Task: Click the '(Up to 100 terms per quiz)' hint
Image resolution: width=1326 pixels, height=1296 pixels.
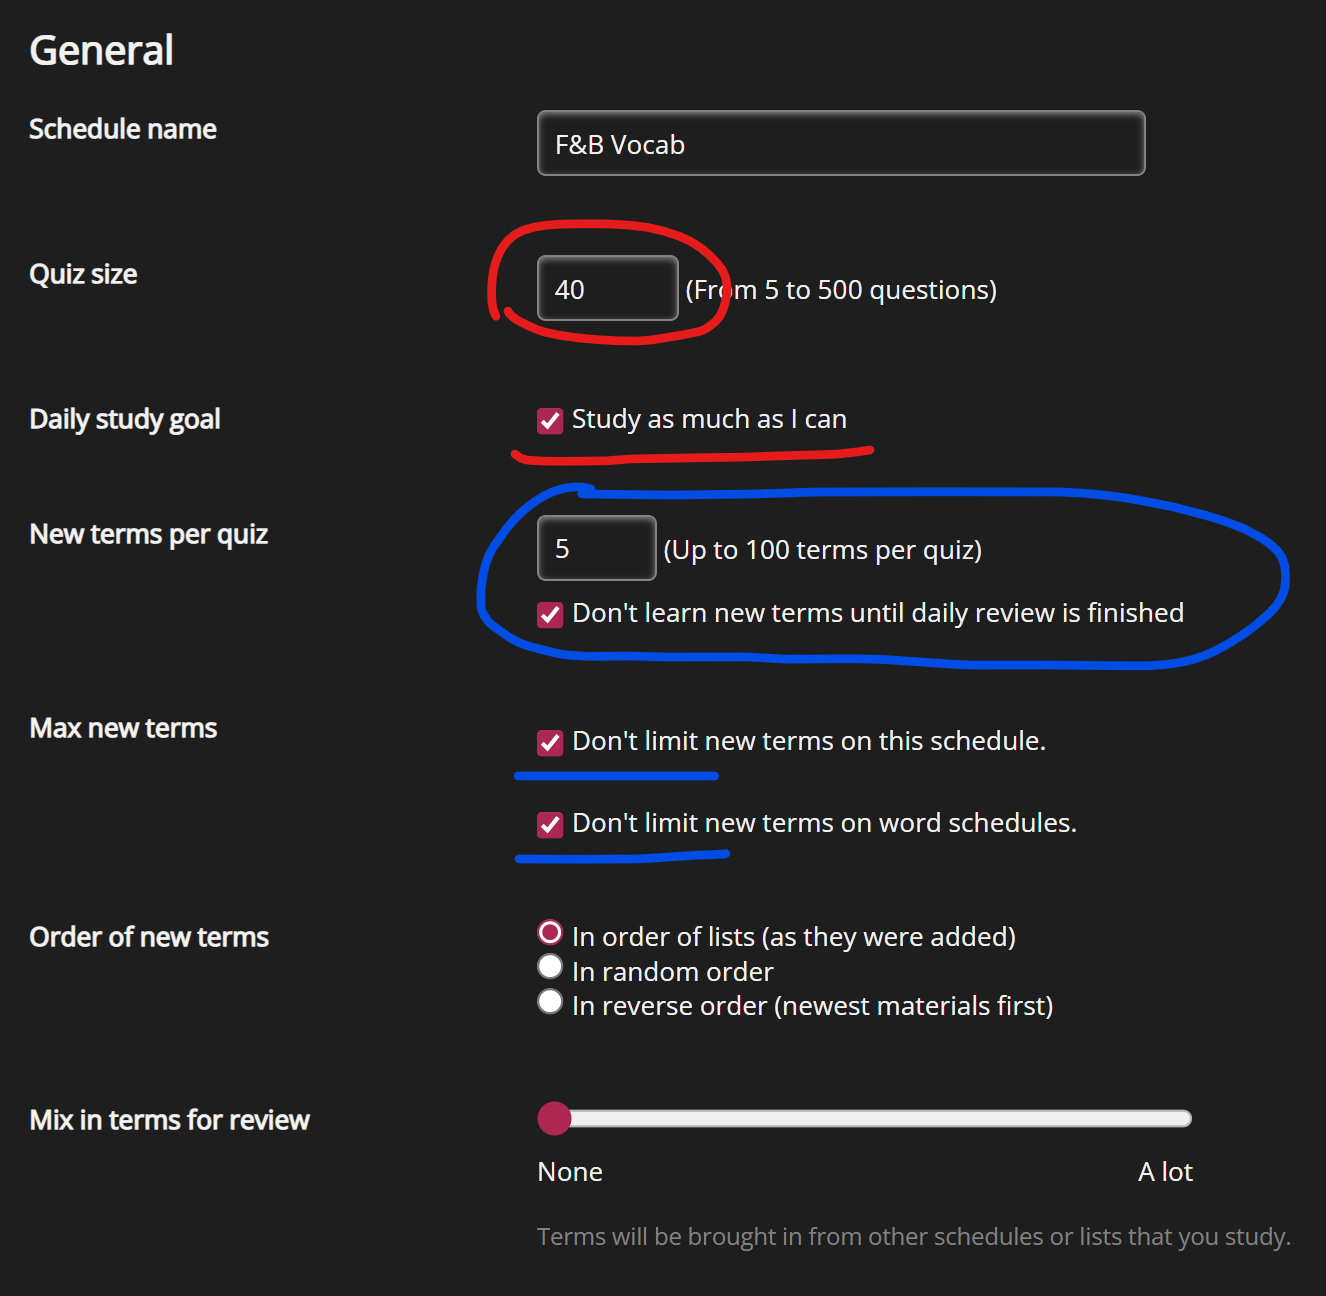Action: tap(822, 549)
